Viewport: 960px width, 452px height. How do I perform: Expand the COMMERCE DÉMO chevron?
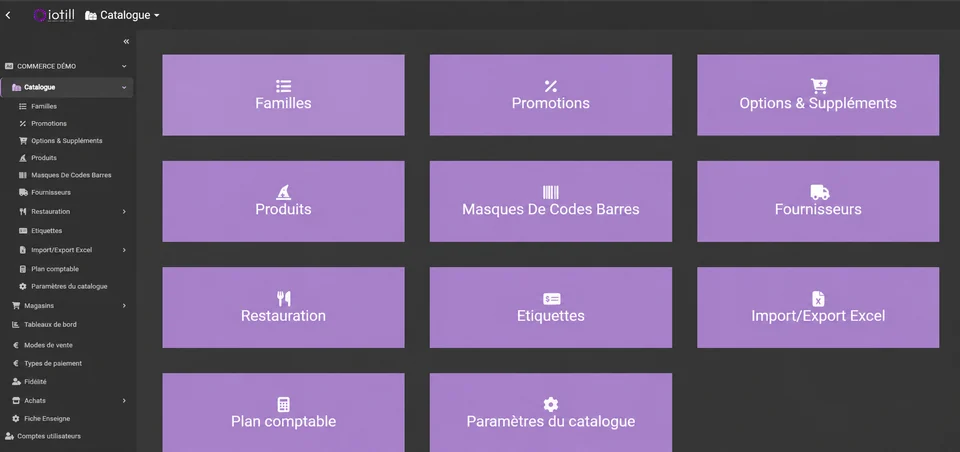[x=124, y=66]
